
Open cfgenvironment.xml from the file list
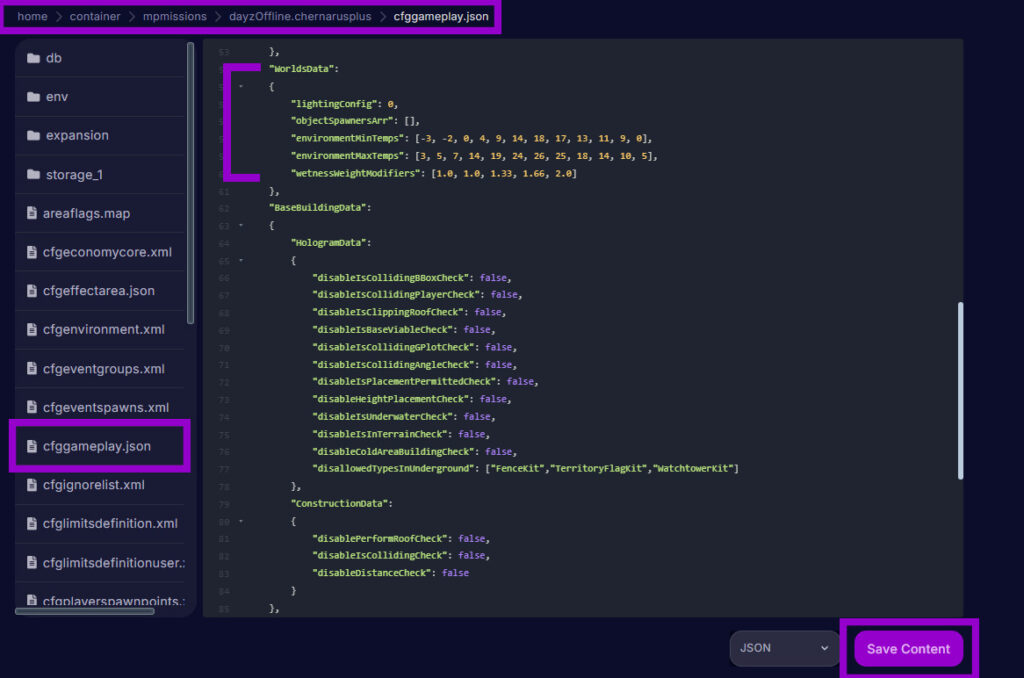click(x=103, y=330)
